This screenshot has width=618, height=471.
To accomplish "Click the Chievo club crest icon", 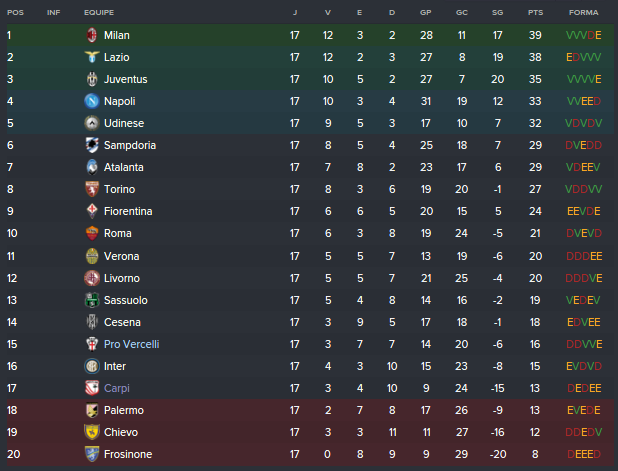I will click(92, 432).
